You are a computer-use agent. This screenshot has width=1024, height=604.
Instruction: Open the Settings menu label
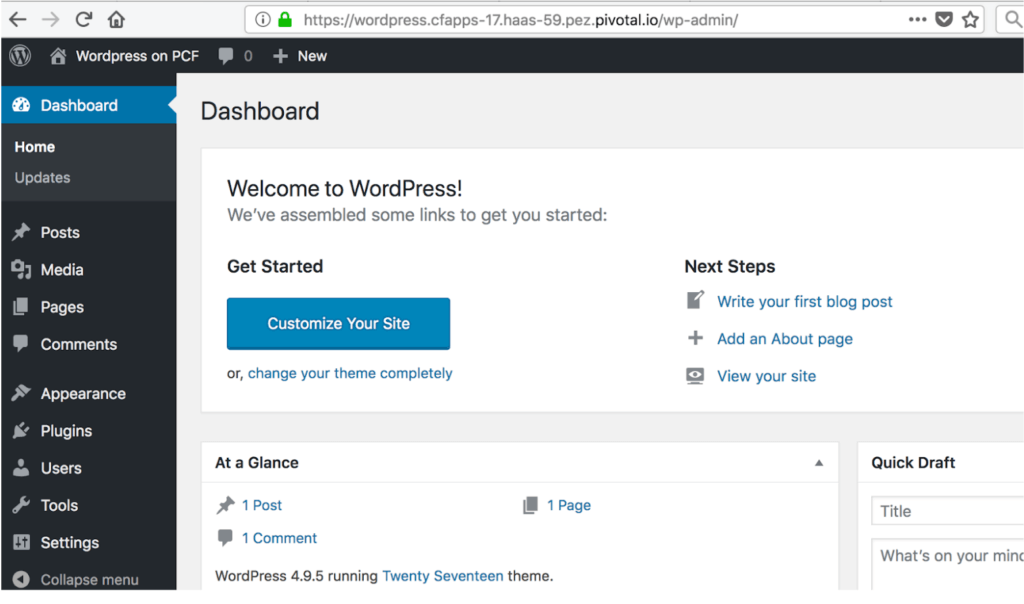(70, 543)
